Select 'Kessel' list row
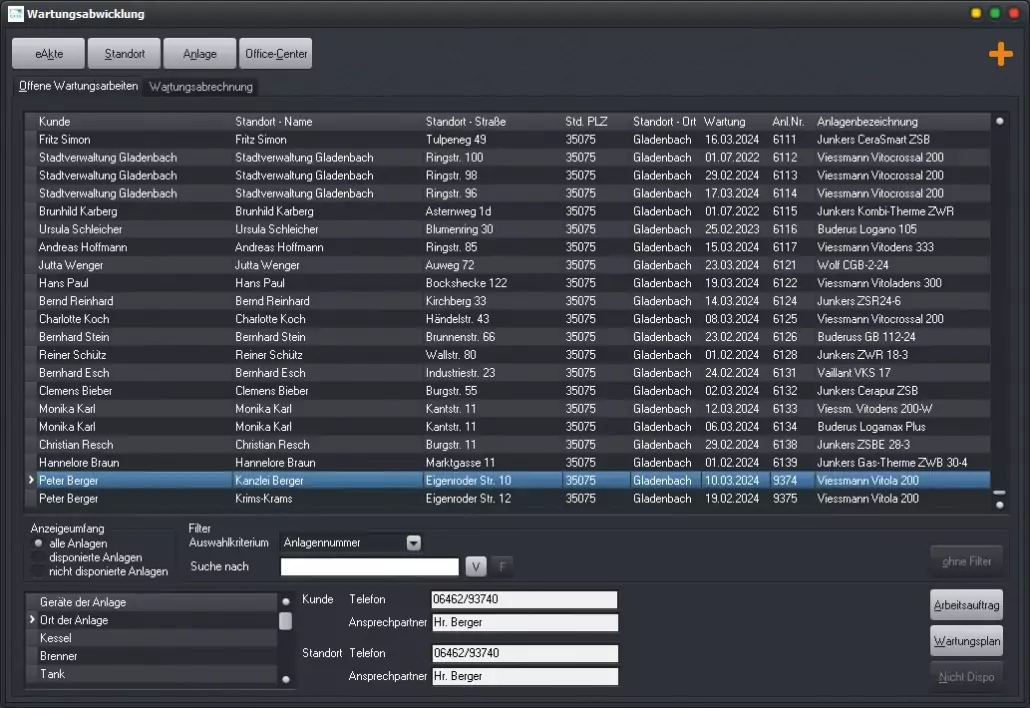Image resolution: width=1030 pixels, height=708 pixels. [151, 638]
